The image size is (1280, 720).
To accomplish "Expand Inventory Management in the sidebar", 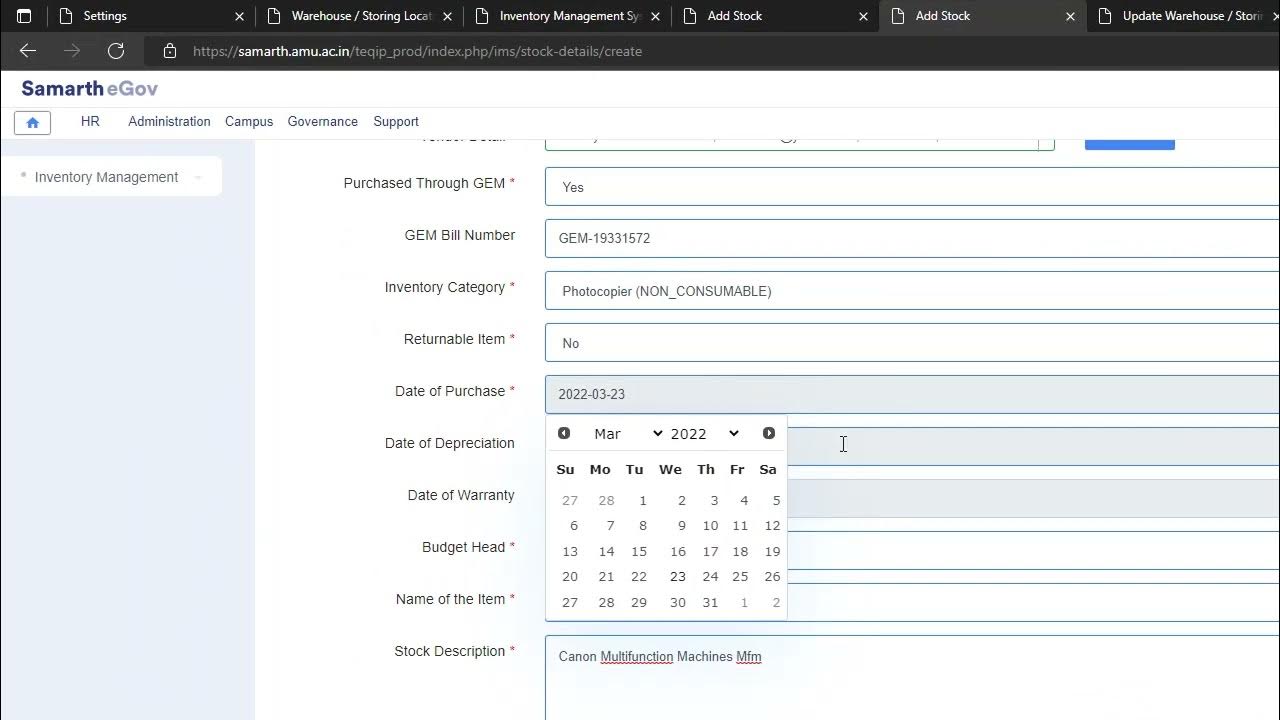I will (107, 177).
